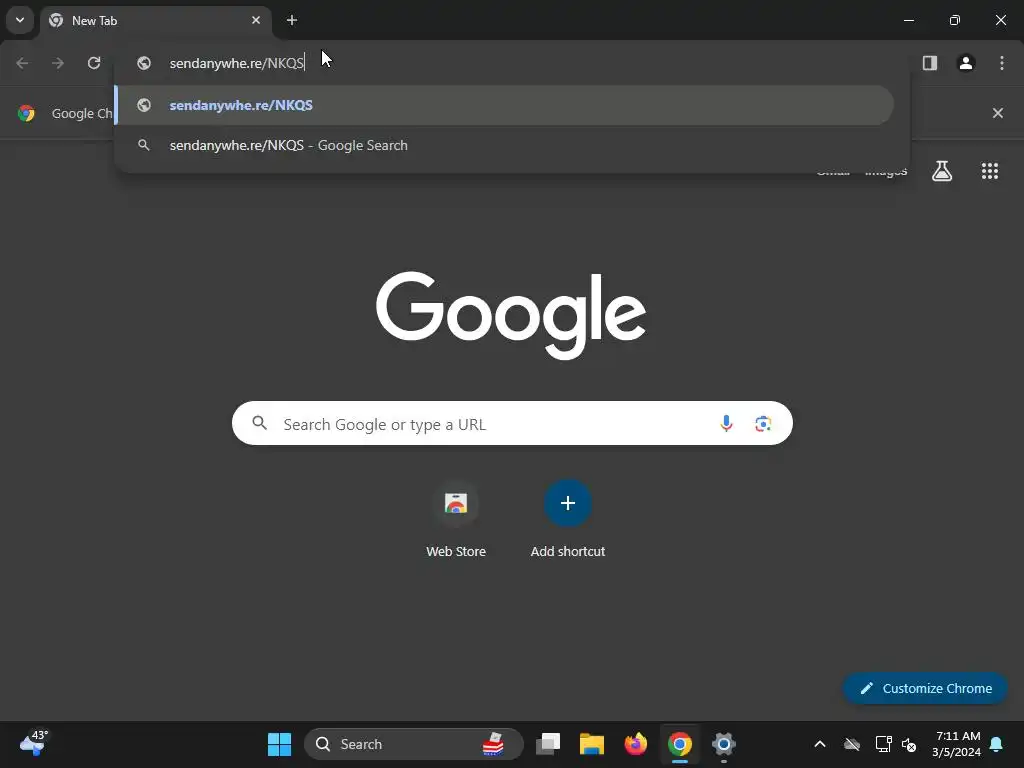Reload the current page
Image resolution: width=1024 pixels, height=768 pixels.
pyautogui.click(x=94, y=63)
